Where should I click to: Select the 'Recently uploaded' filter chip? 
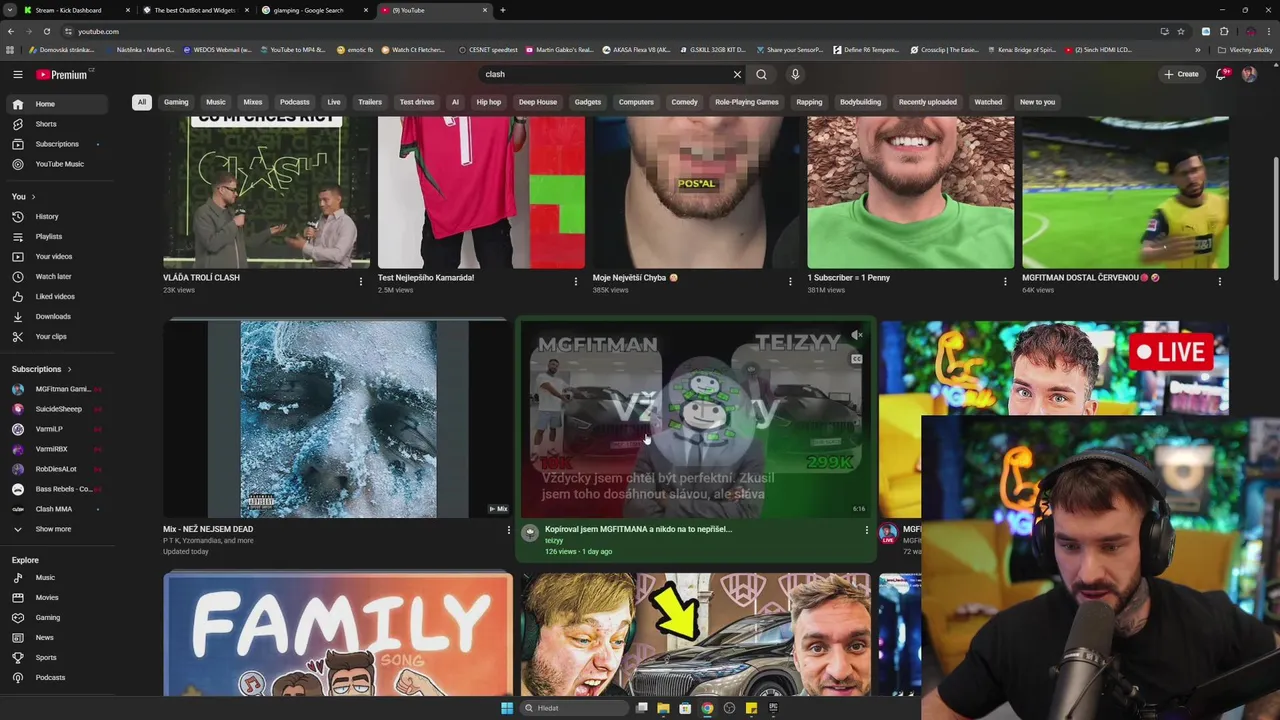point(928,102)
